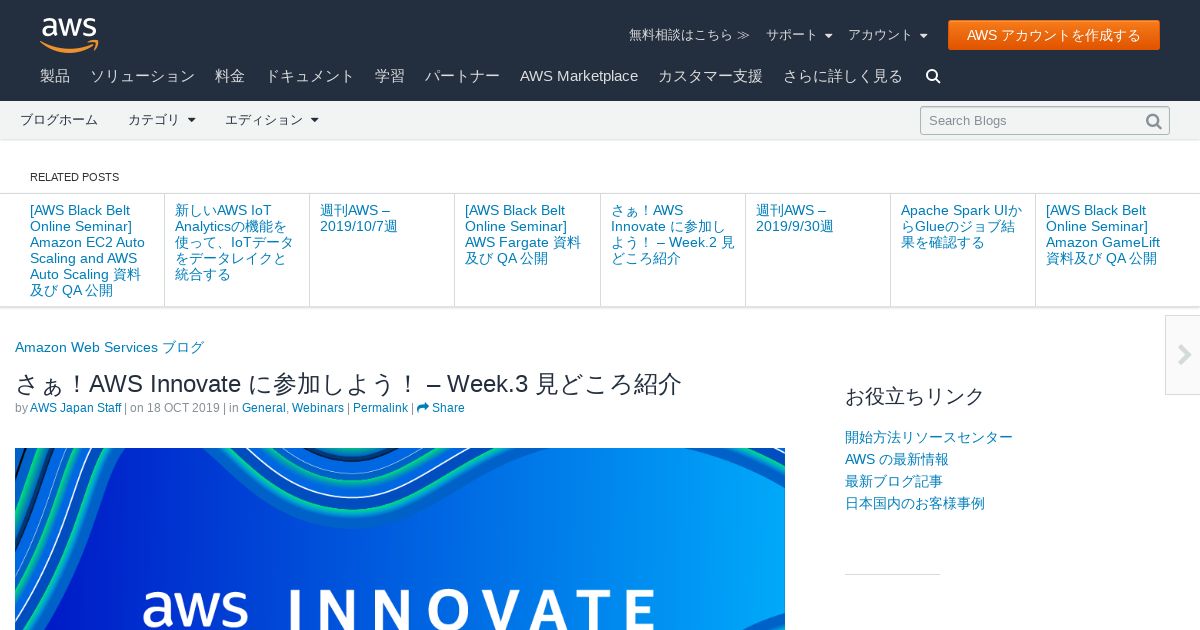Click the AWS Innovate banner image

tap(400, 539)
